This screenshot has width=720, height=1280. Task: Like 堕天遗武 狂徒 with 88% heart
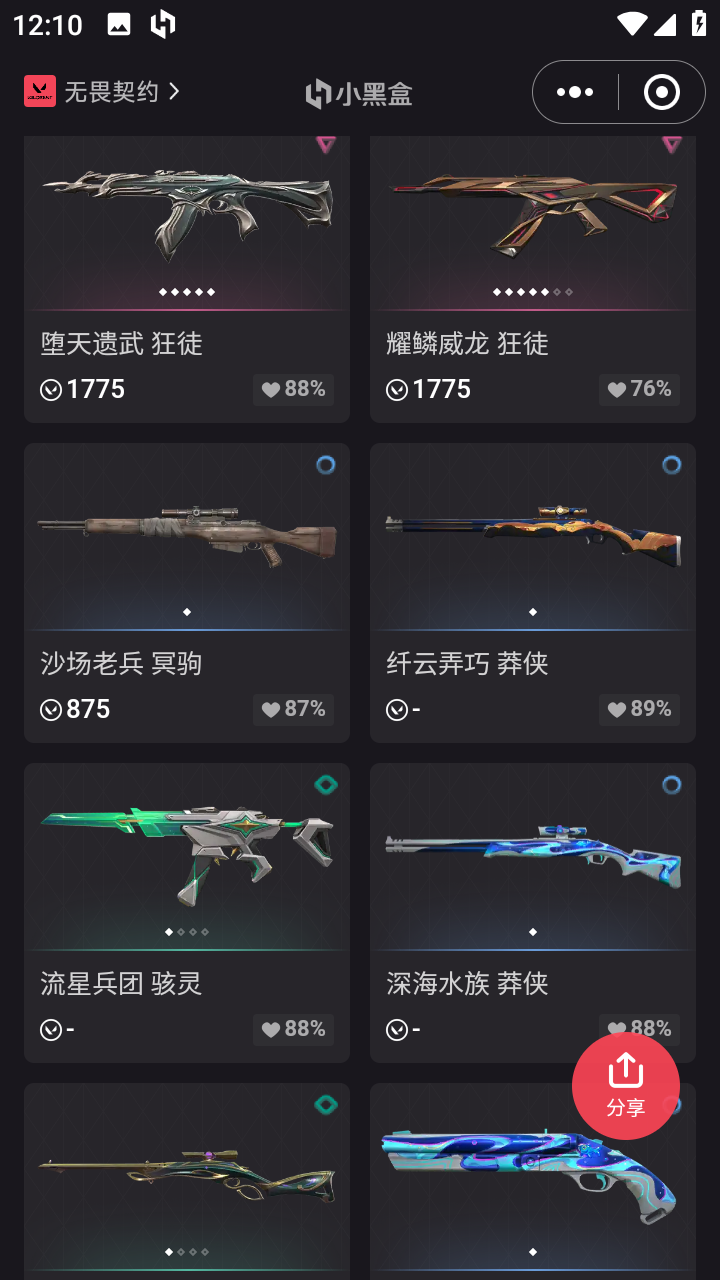pyautogui.click(x=294, y=389)
